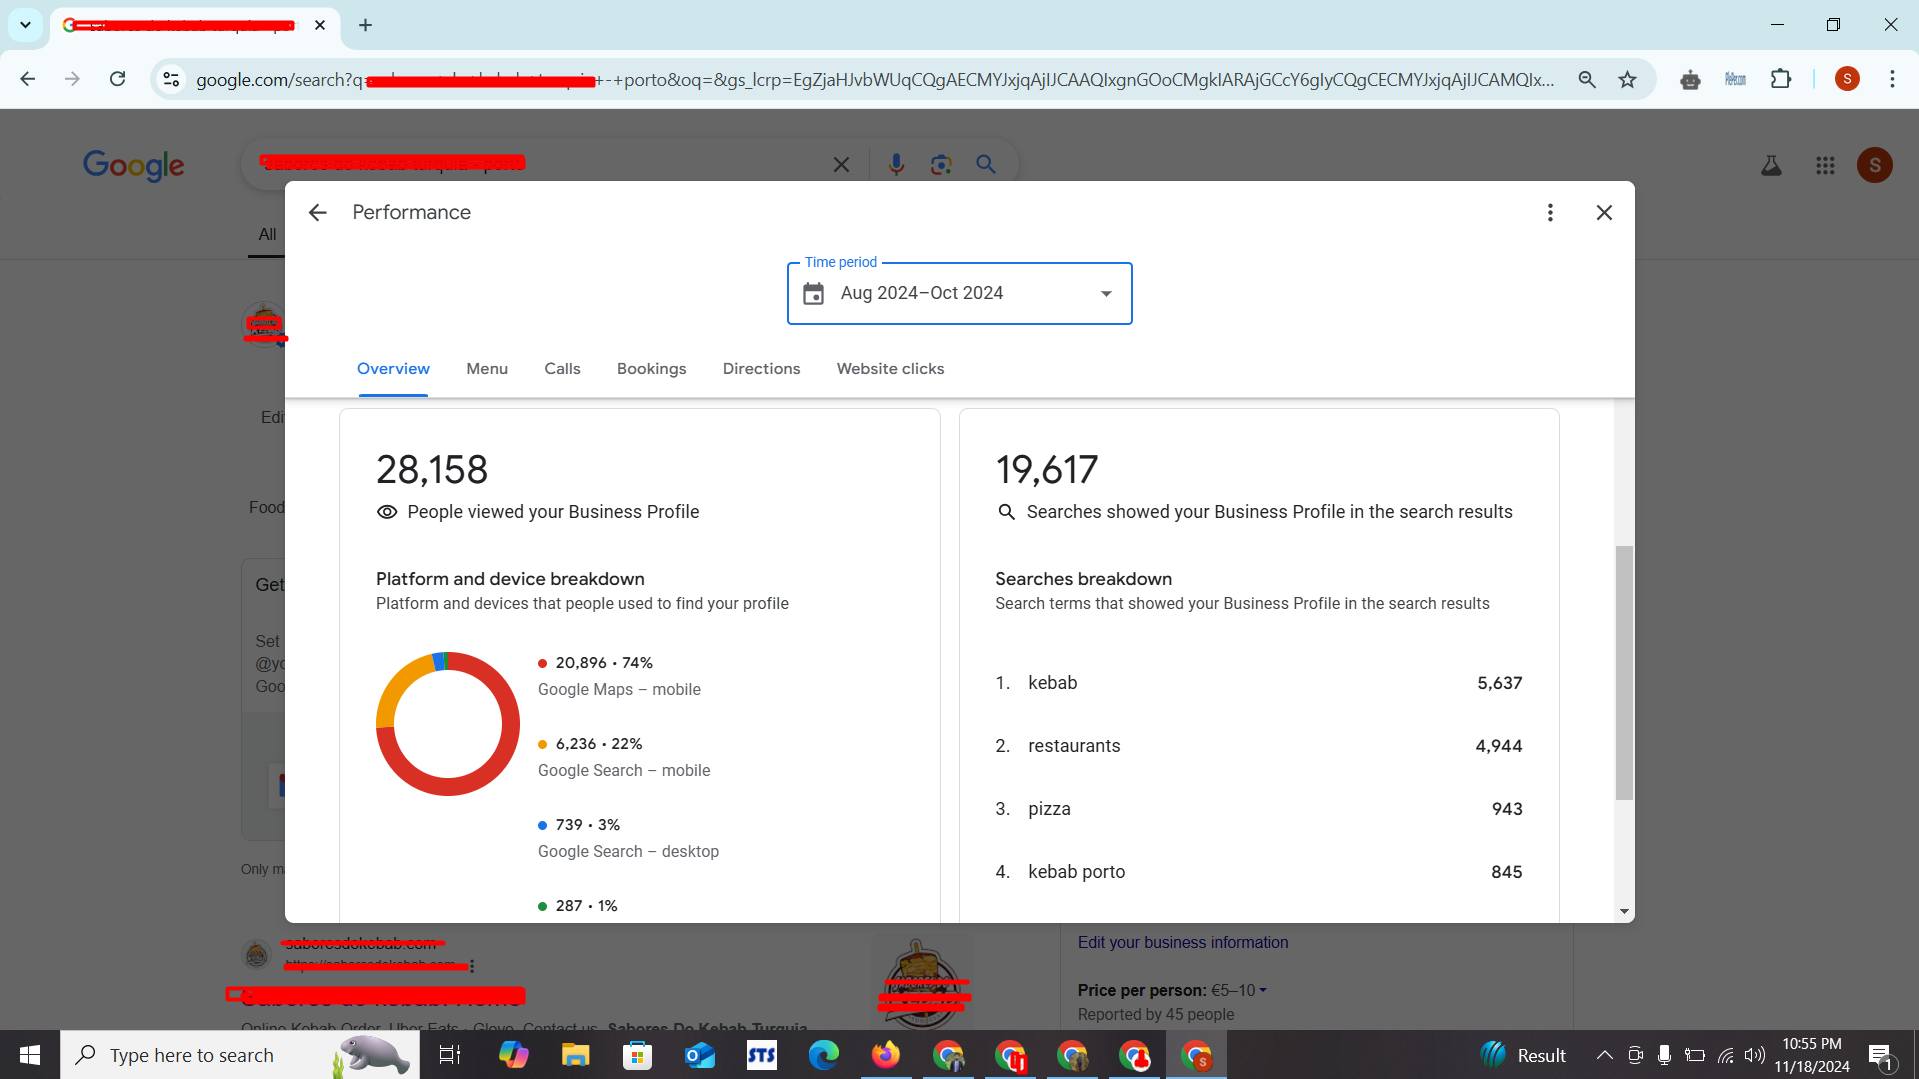The height and width of the screenshot is (1079, 1919).
Task: Launch Firefox from the taskbar
Action: [886, 1055]
